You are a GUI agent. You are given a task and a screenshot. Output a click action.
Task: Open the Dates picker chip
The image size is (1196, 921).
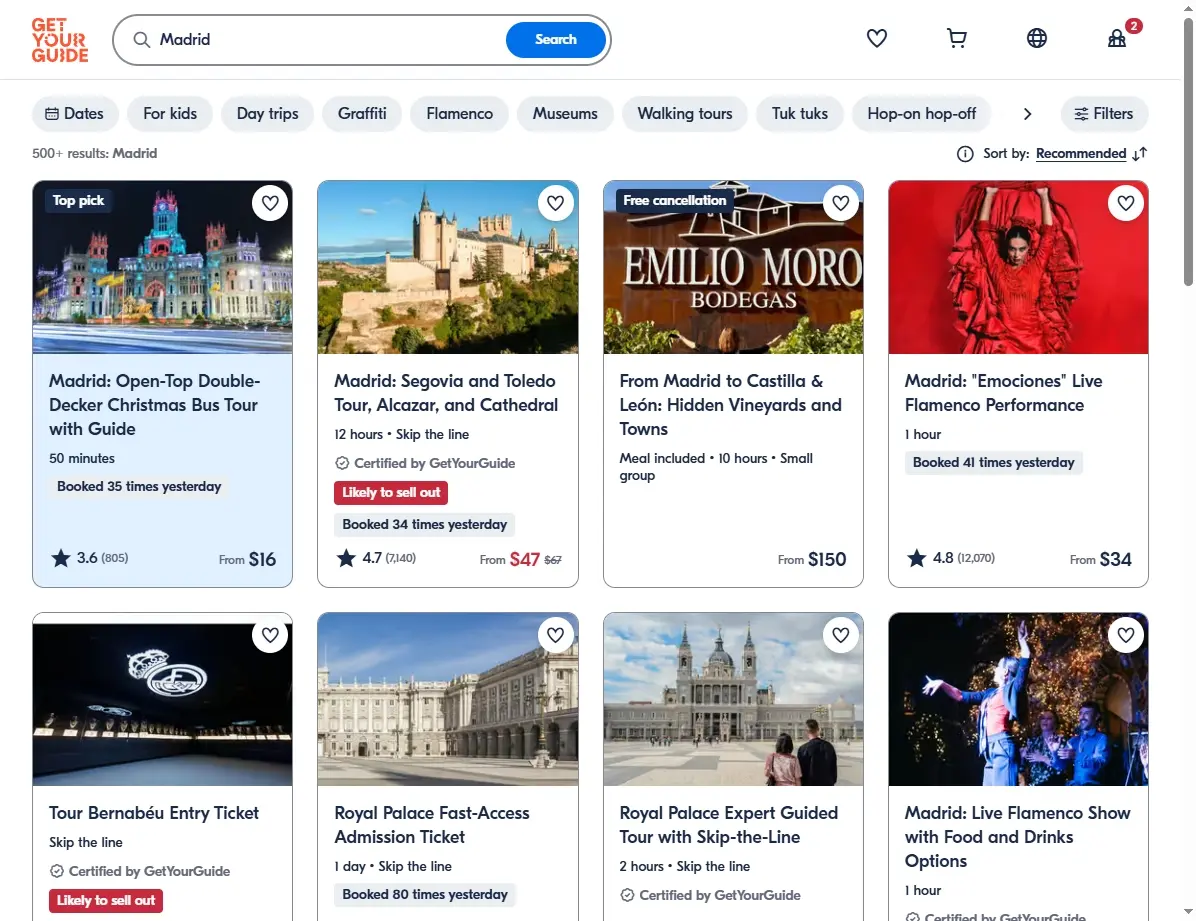[x=75, y=114]
